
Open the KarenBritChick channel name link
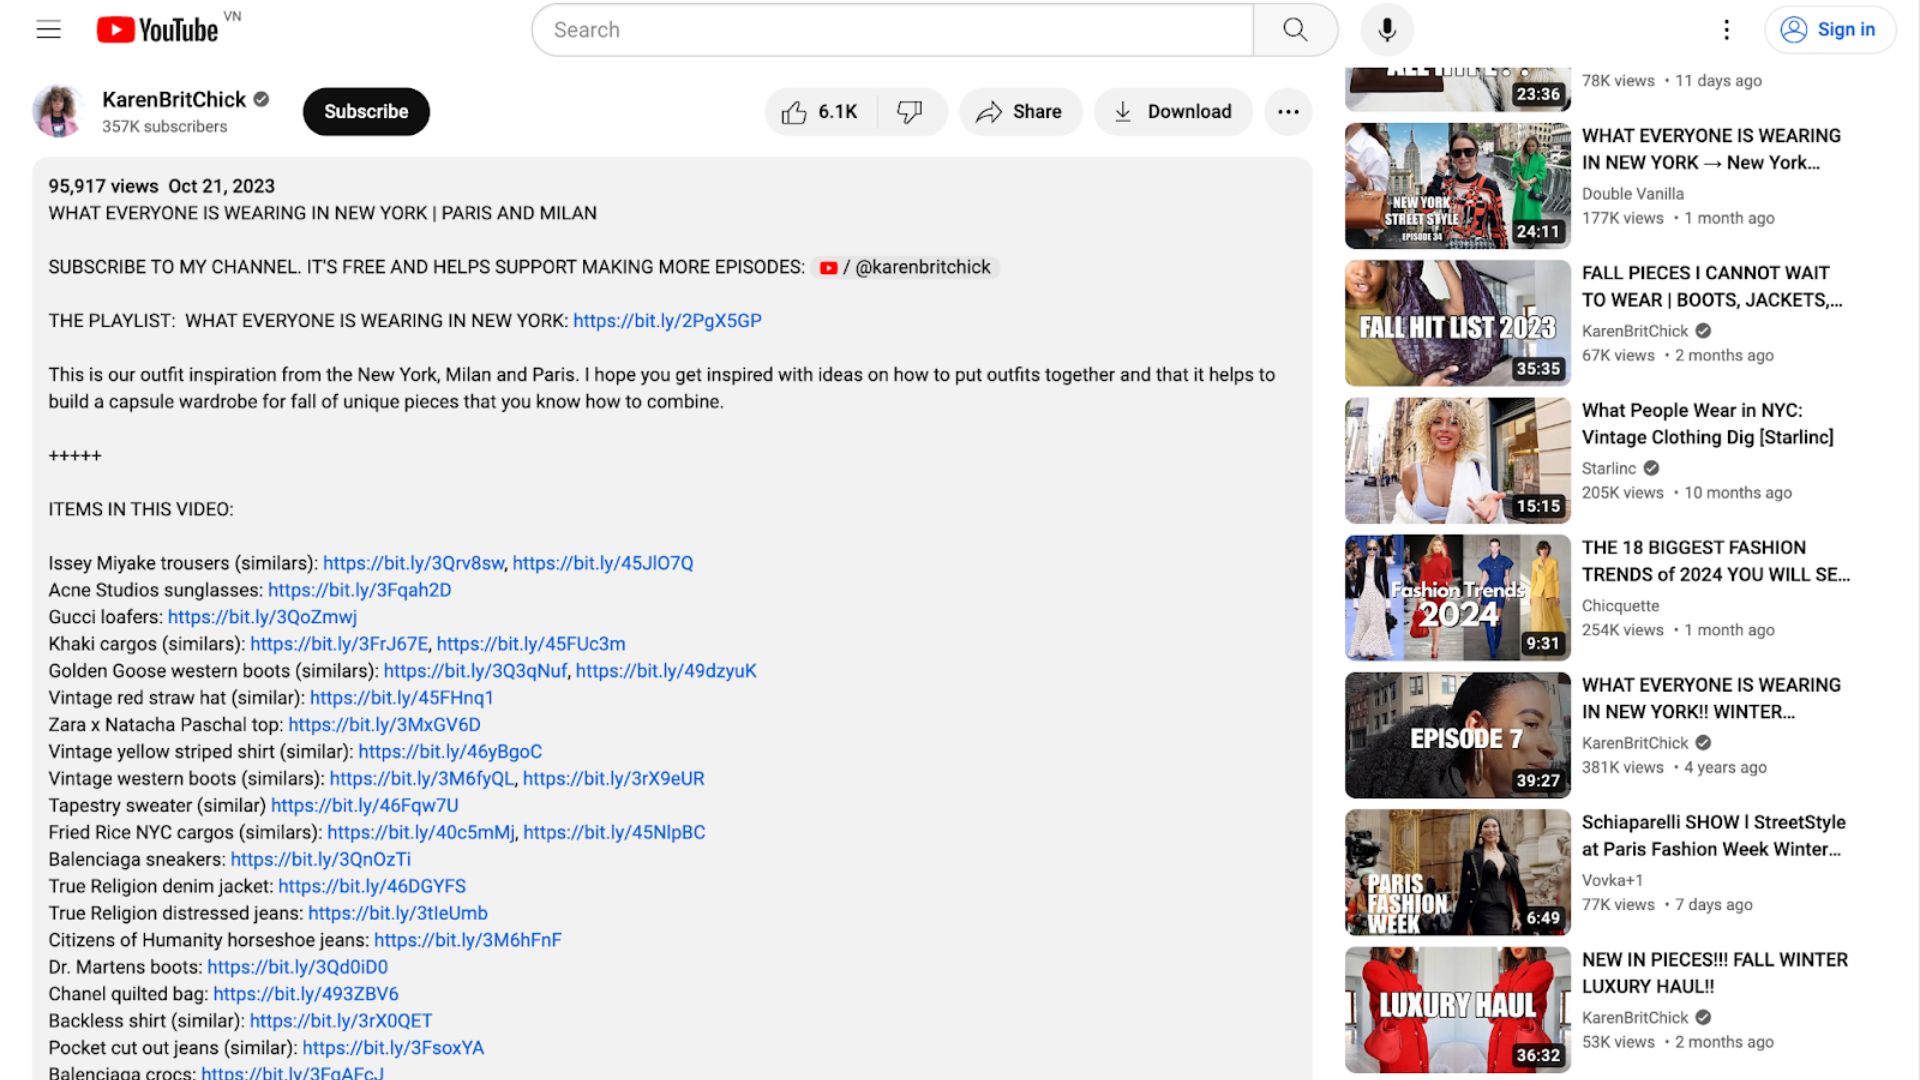[174, 99]
